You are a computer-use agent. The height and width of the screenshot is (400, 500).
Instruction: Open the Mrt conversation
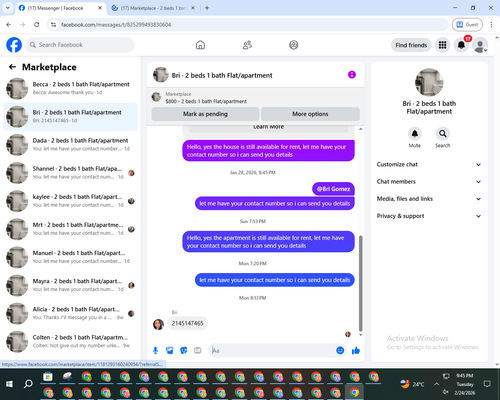click(x=70, y=229)
